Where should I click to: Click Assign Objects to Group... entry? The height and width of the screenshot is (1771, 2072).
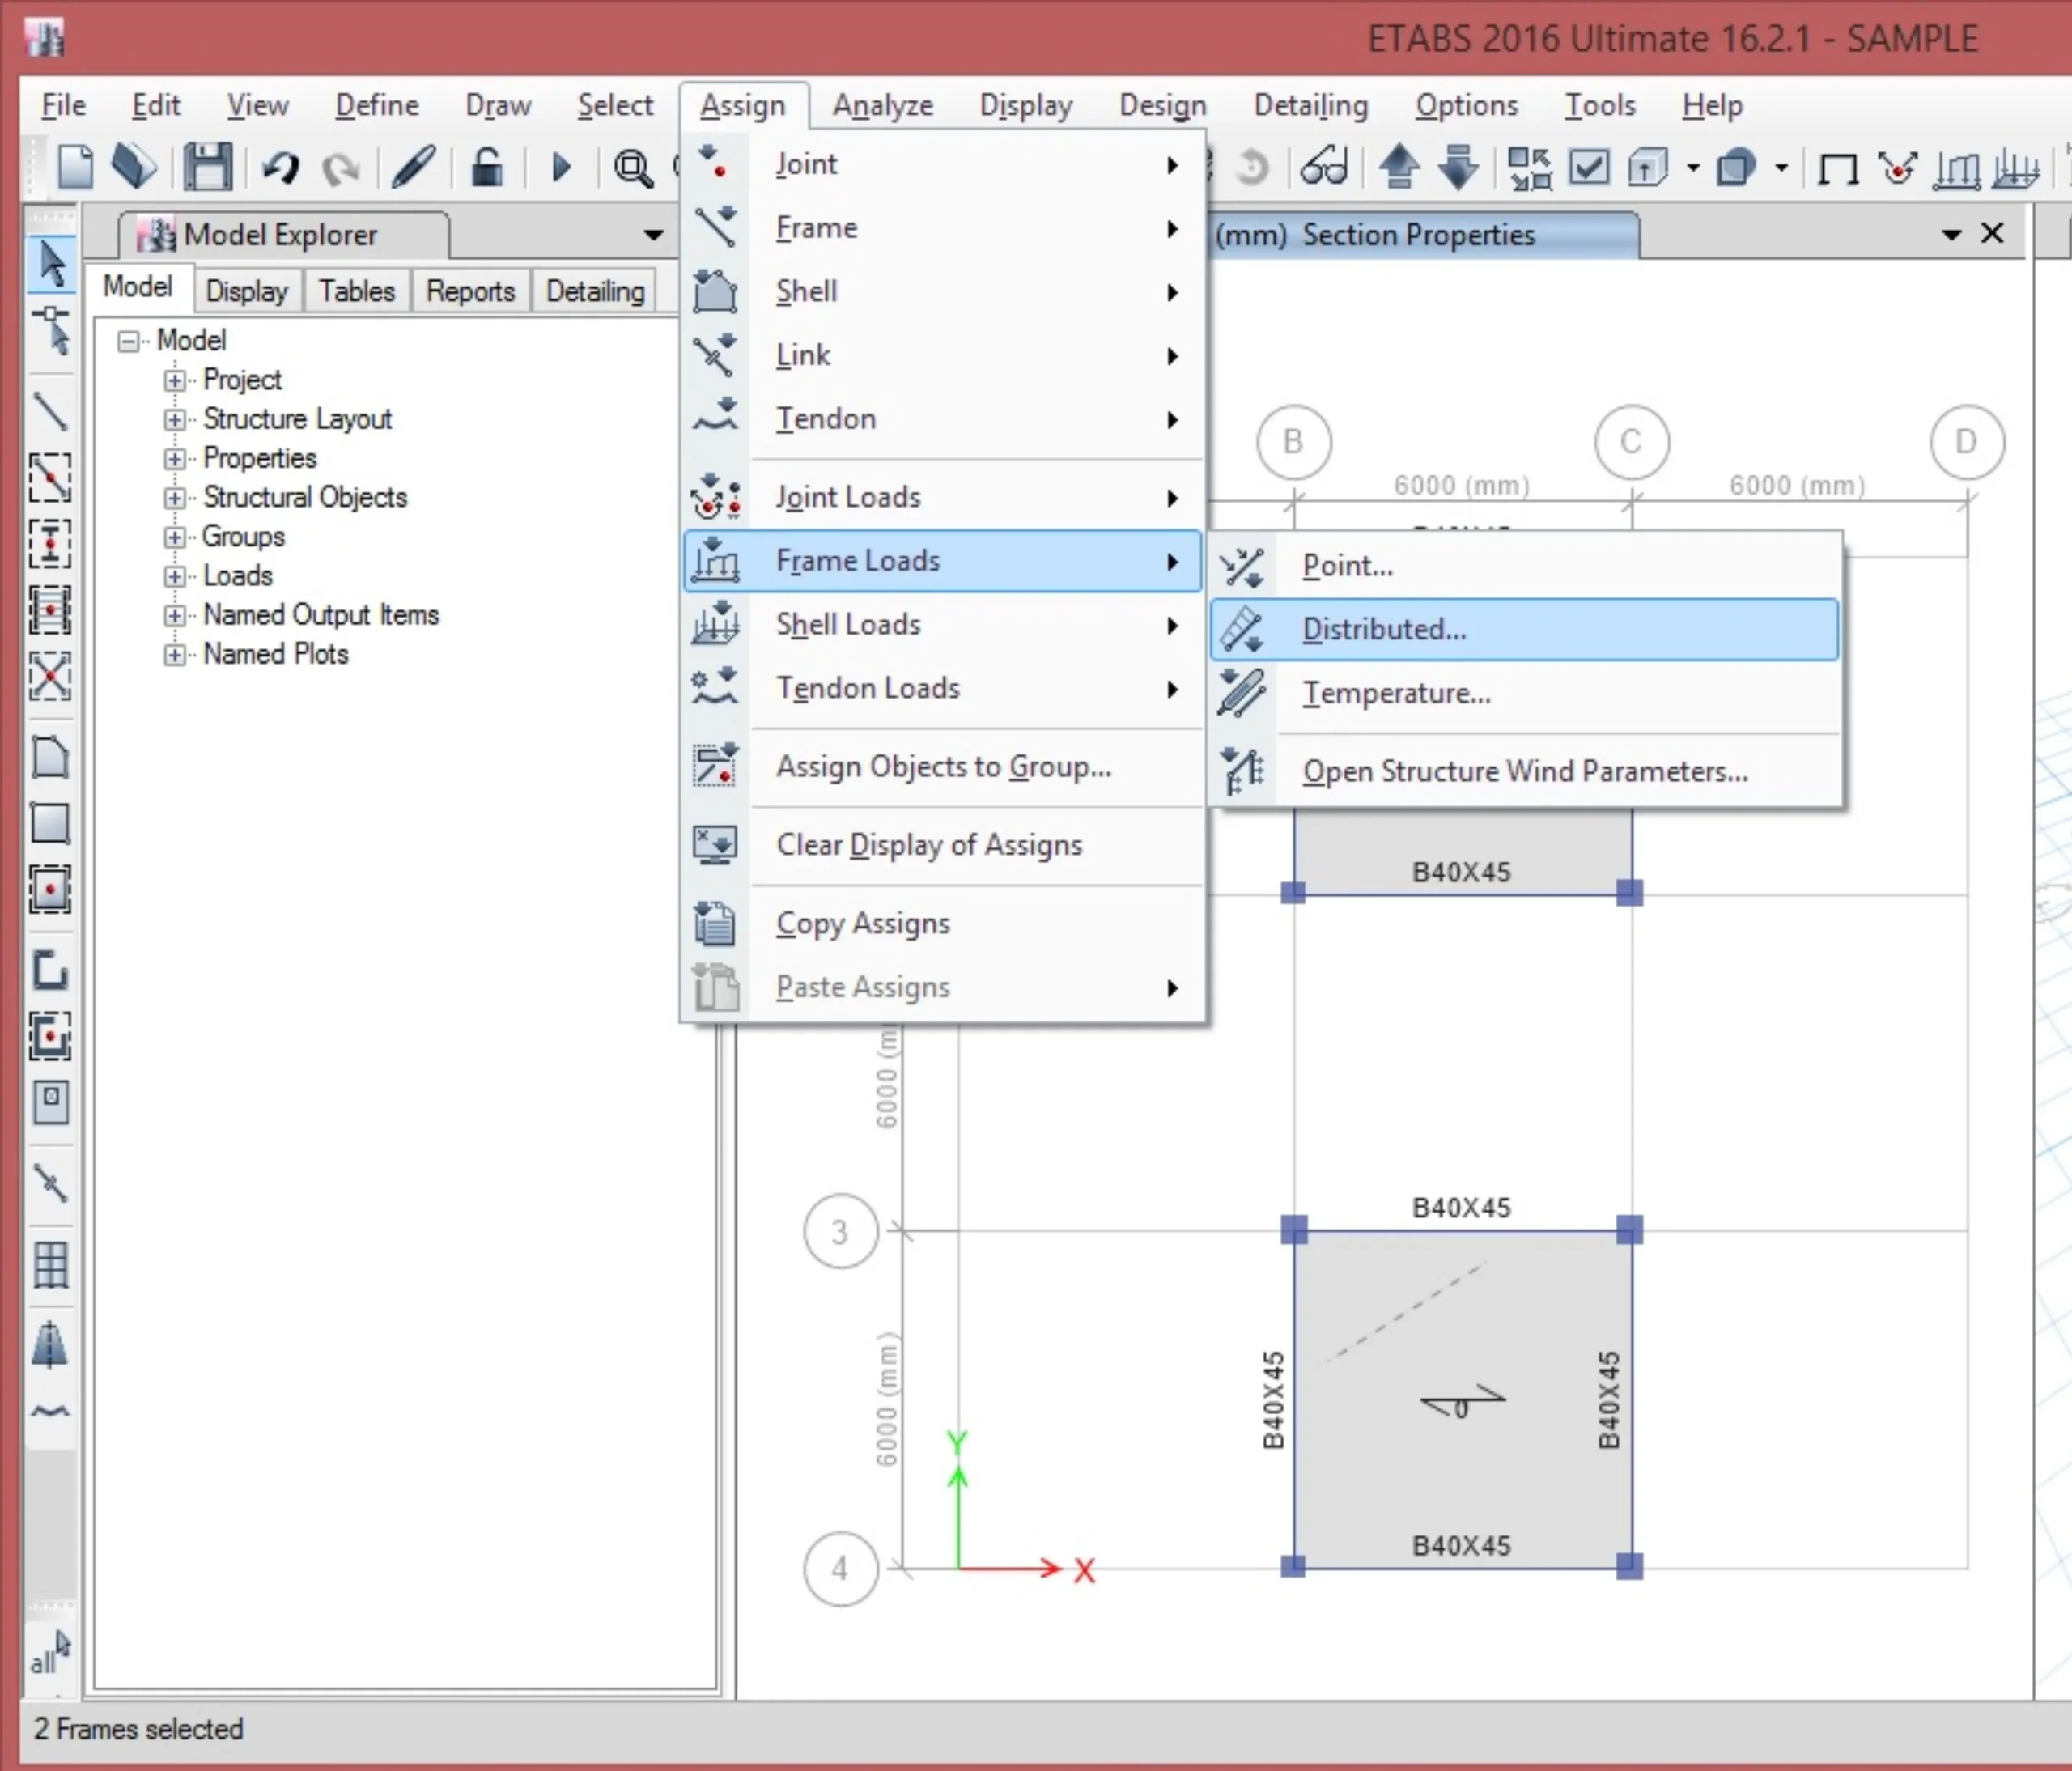(x=943, y=767)
